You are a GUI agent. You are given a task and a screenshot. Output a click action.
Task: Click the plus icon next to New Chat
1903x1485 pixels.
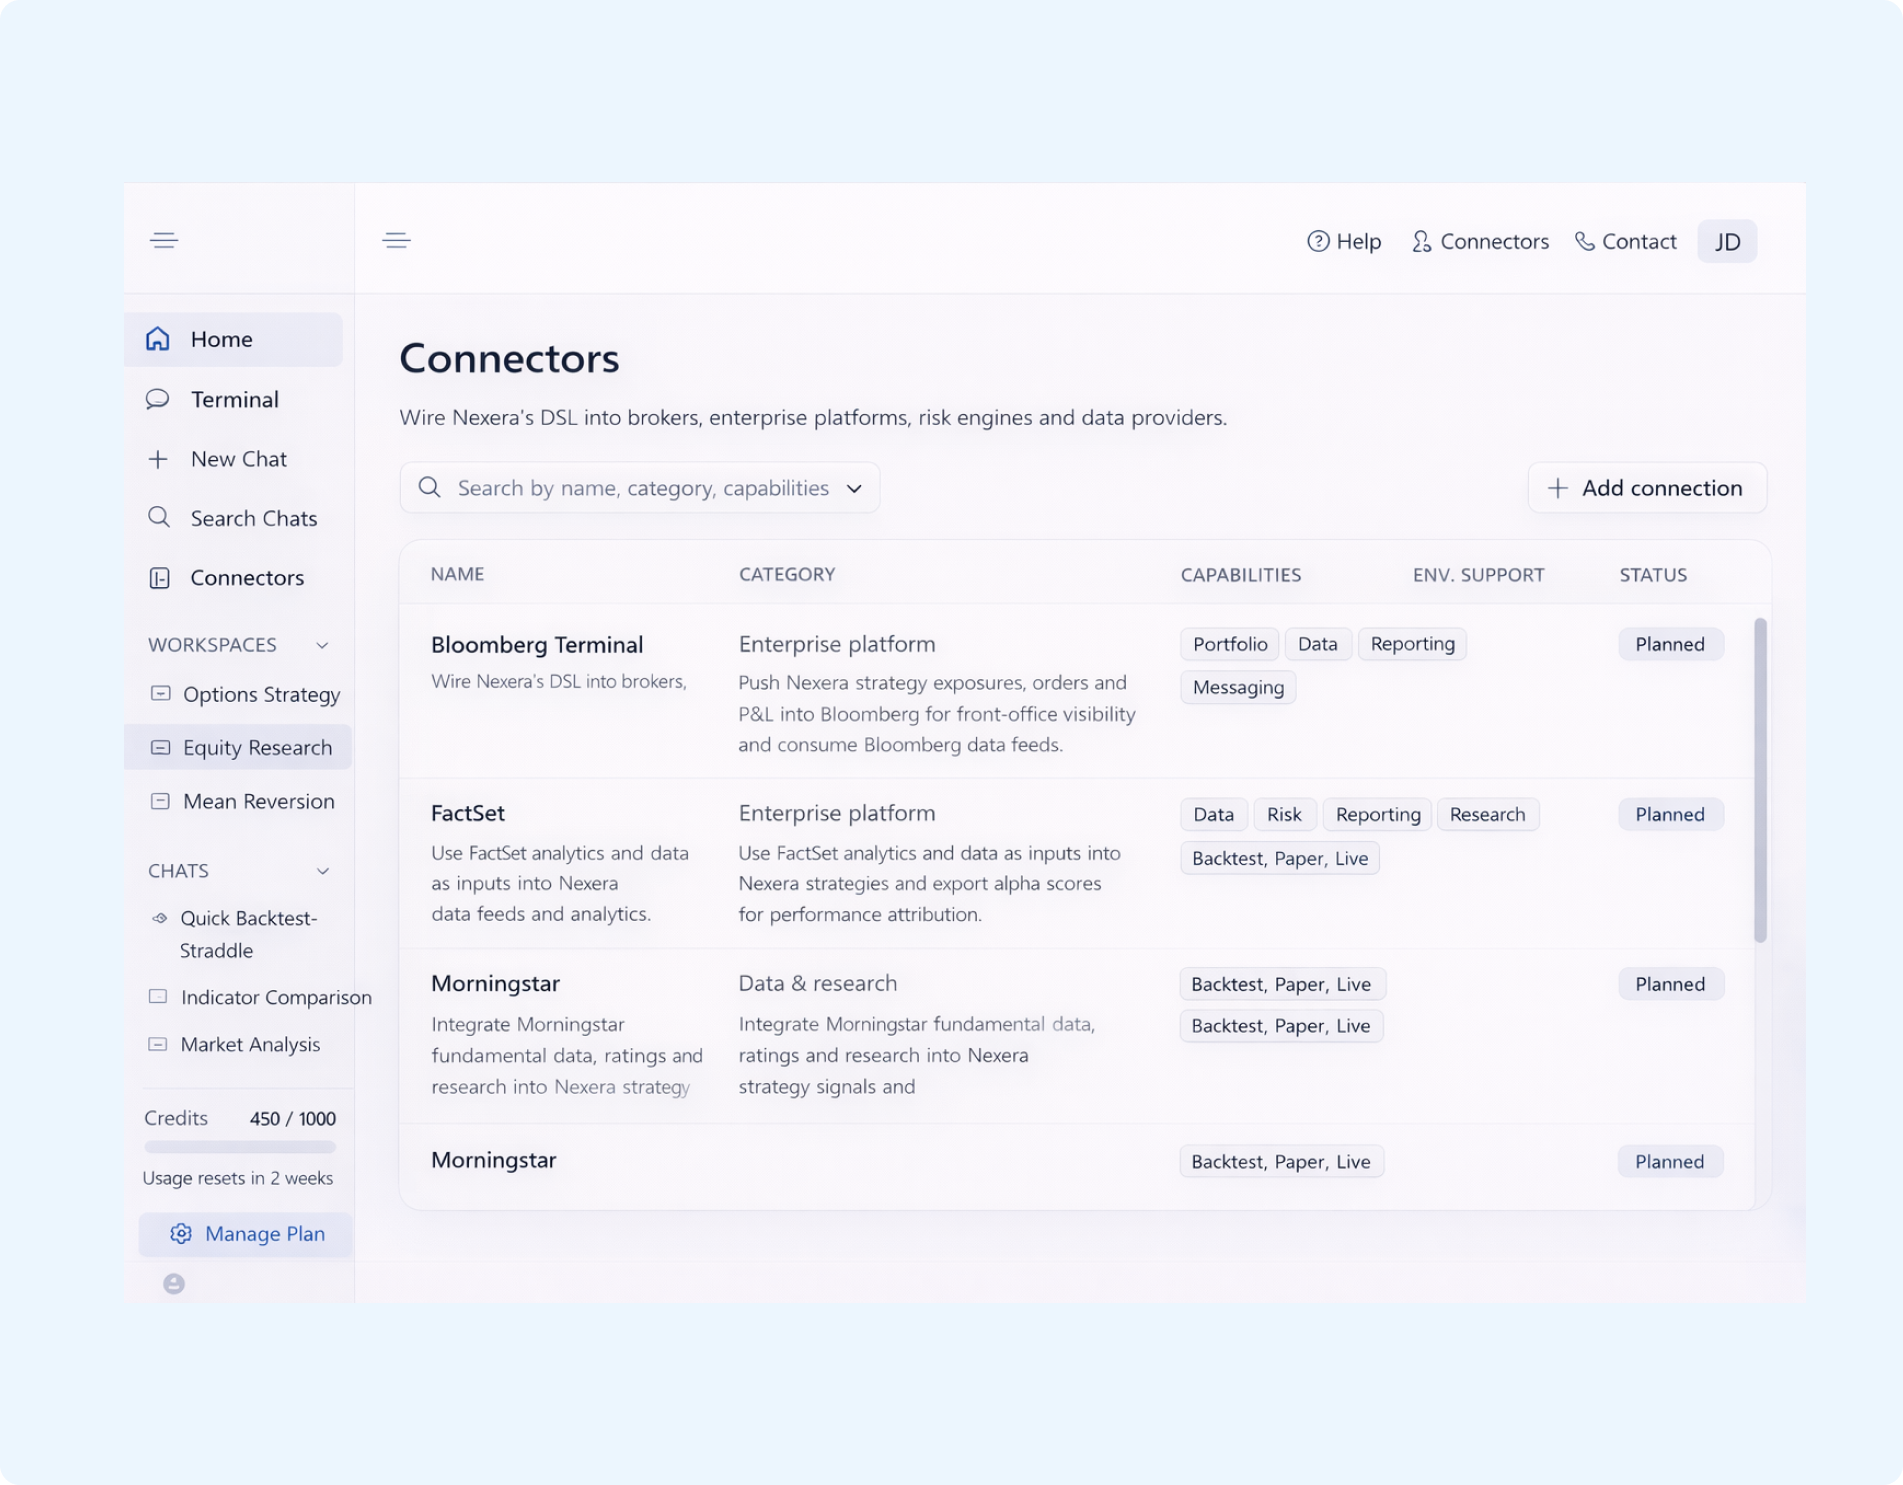click(158, 459)
